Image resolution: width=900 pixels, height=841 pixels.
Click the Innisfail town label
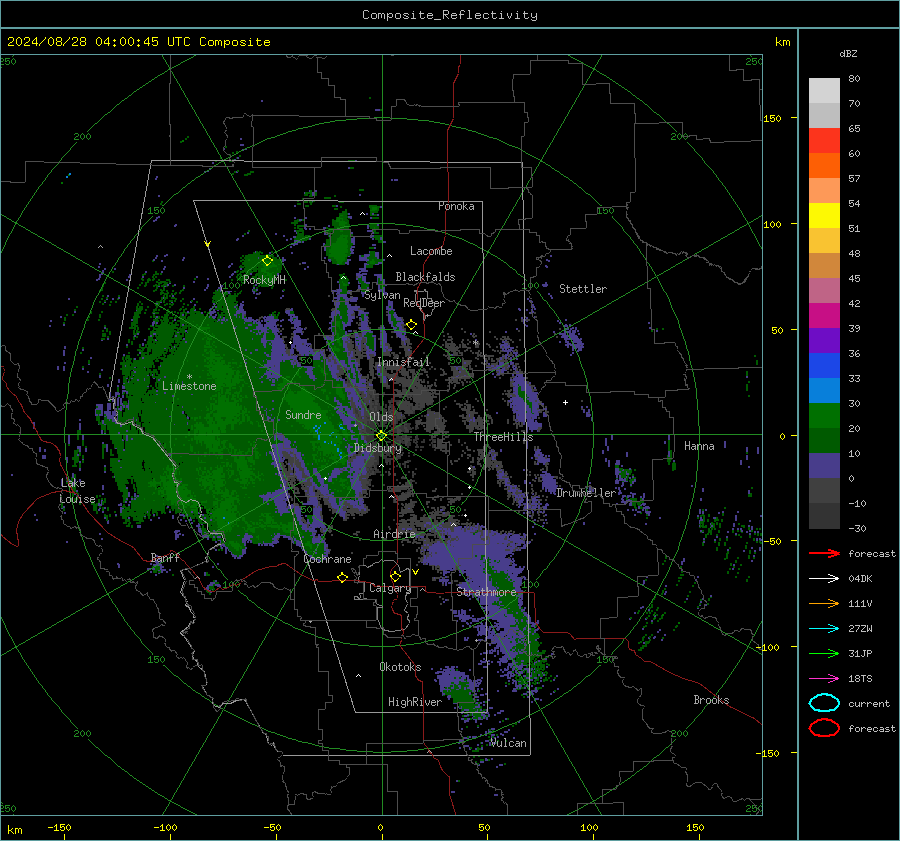point(403,362)
